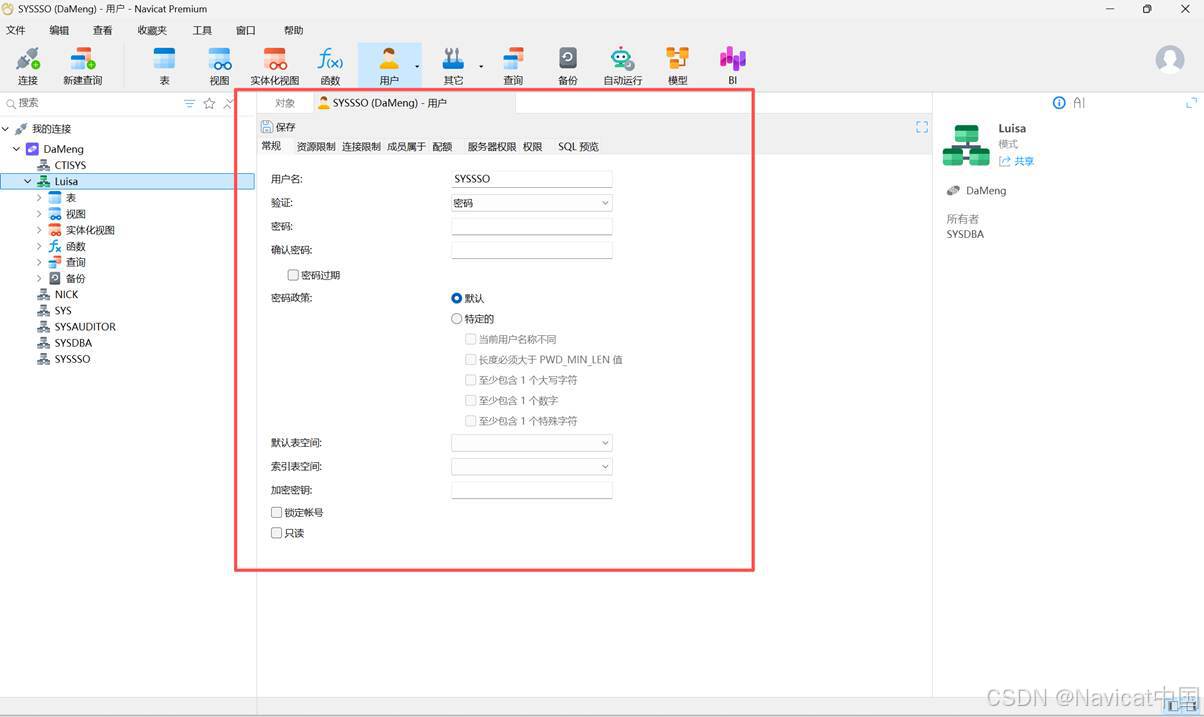Open the 查询 query toolbar icon
The width and height of the screenshot is (1204, 717).
pos(513,66)
